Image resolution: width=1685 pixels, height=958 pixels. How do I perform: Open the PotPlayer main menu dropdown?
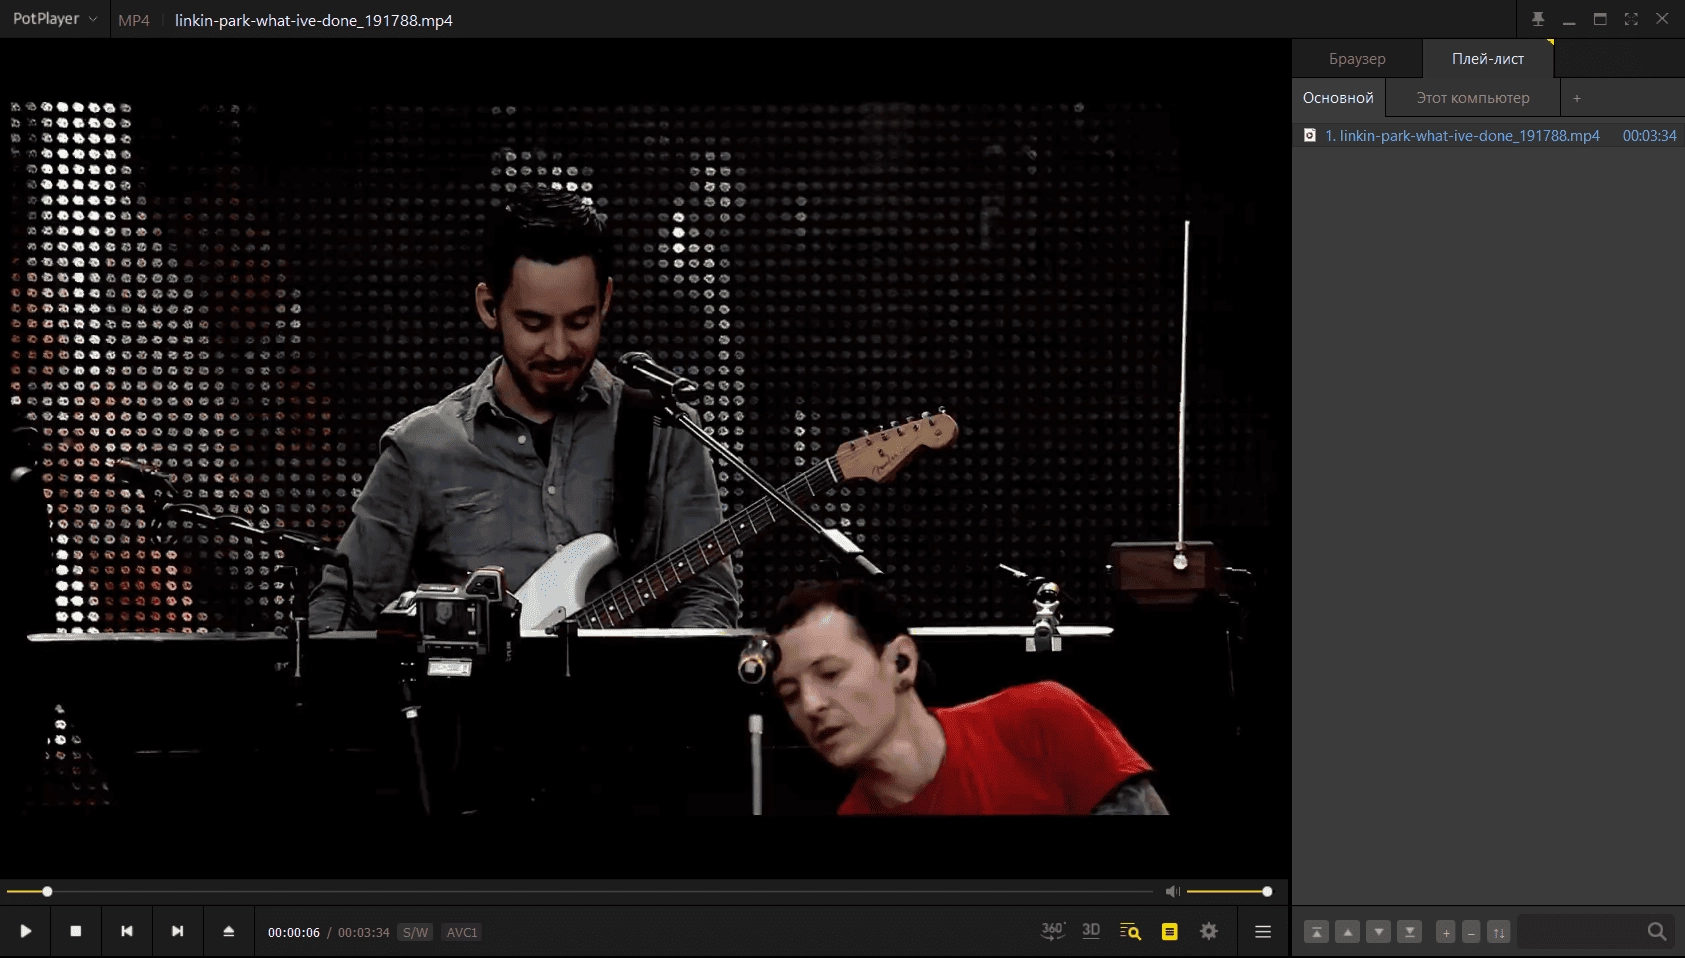[x=55, y=19]
